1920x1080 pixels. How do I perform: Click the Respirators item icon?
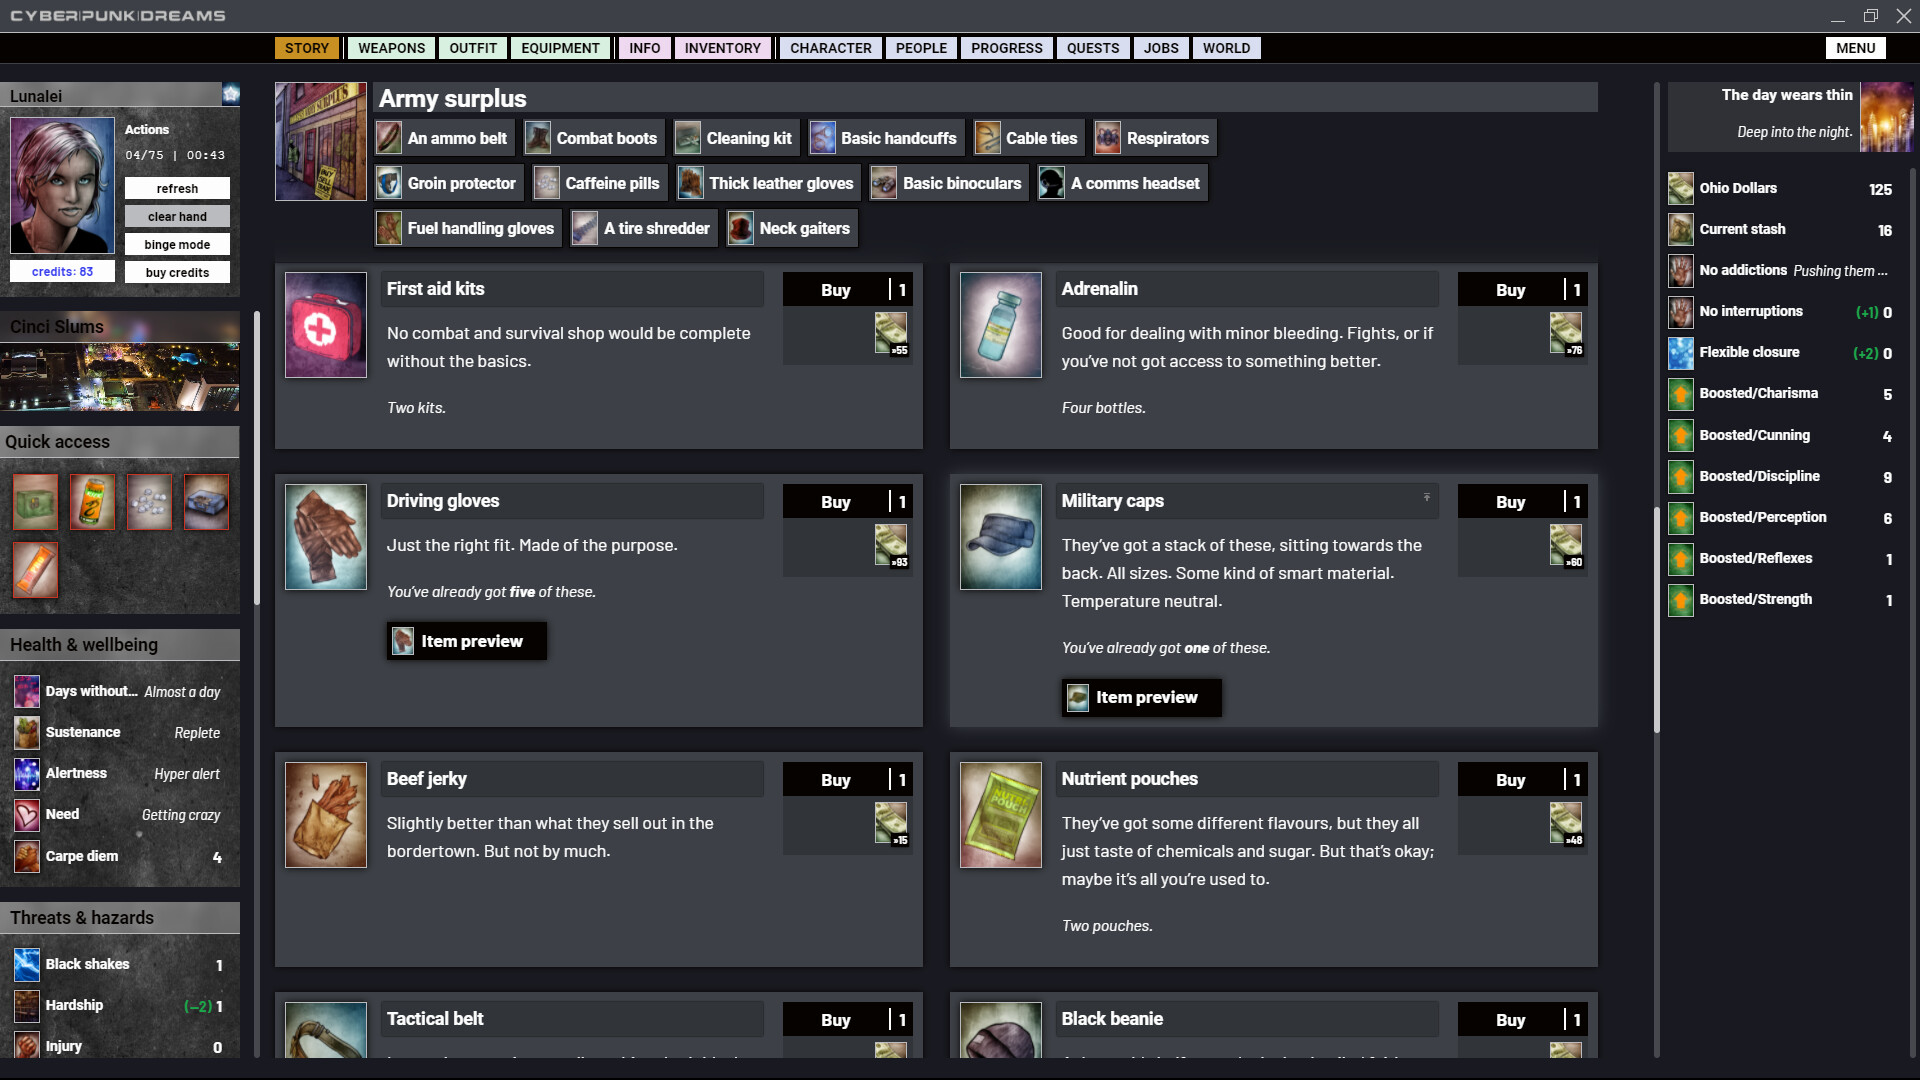(x=1106, y=137)
